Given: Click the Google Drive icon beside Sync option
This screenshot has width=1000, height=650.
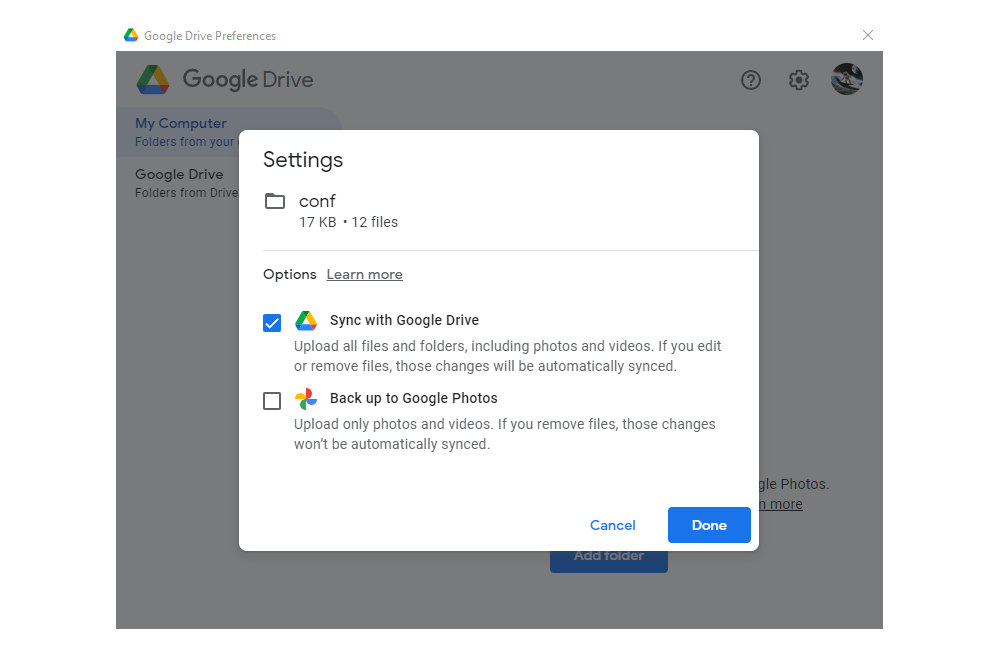Looking at the screenshot, I should click(x=306, y=320).
